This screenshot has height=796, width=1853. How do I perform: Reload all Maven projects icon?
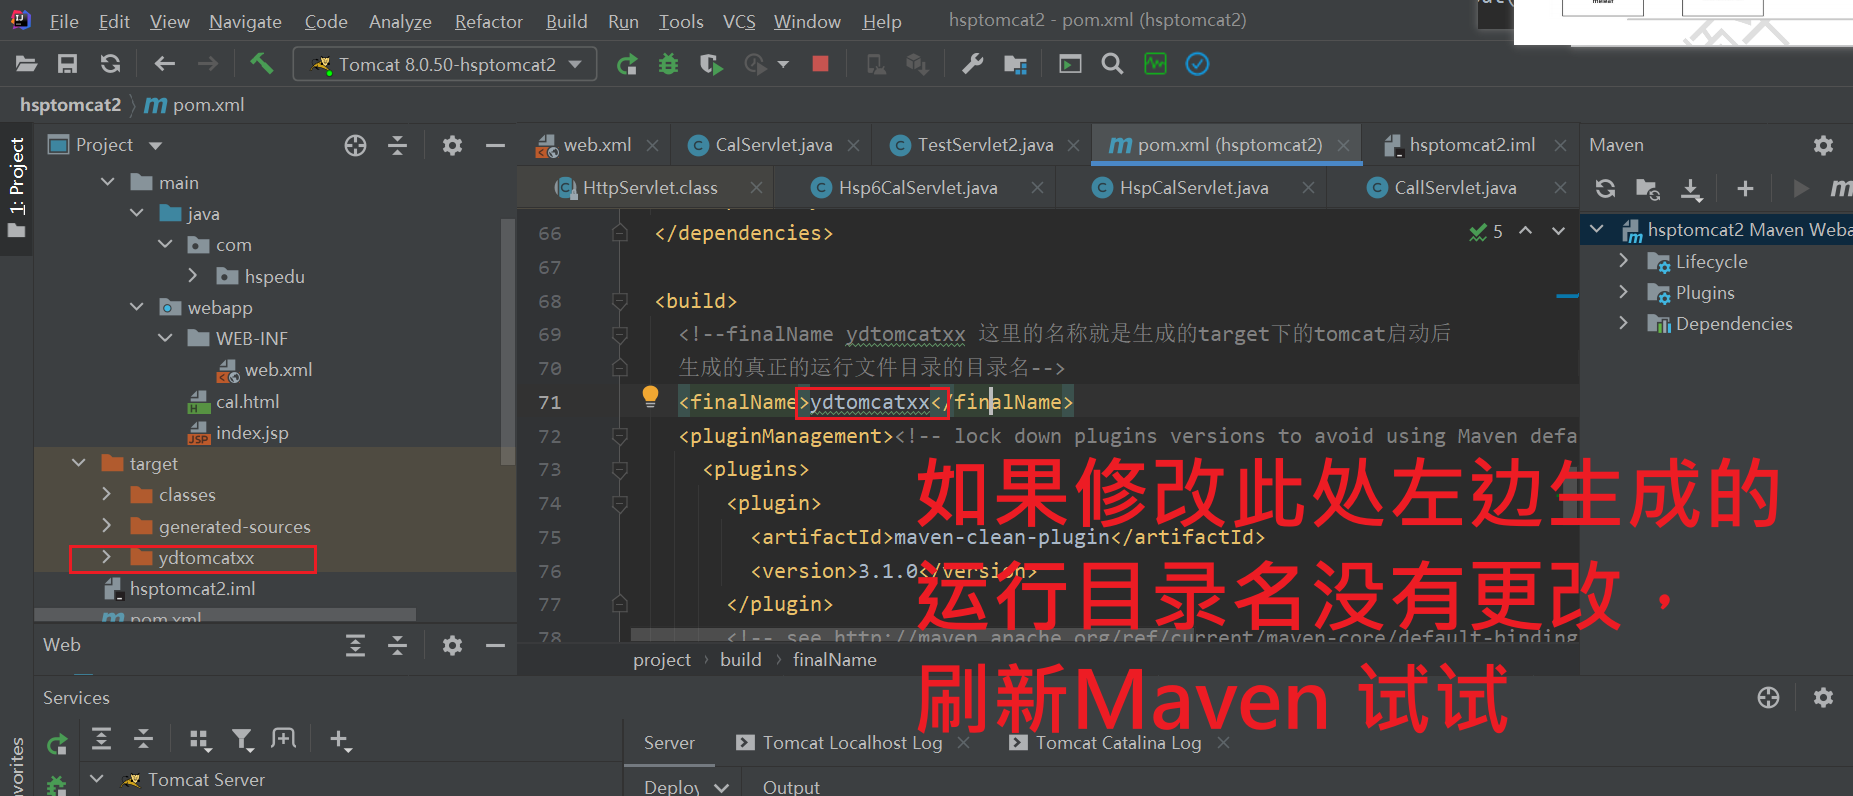pos(1605,189)
